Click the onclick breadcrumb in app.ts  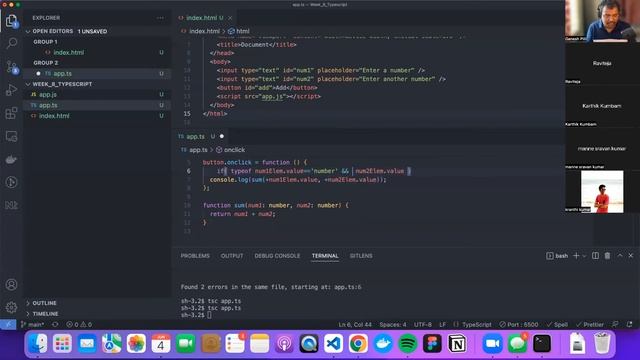pyautogui.click(x=231, y=150)
